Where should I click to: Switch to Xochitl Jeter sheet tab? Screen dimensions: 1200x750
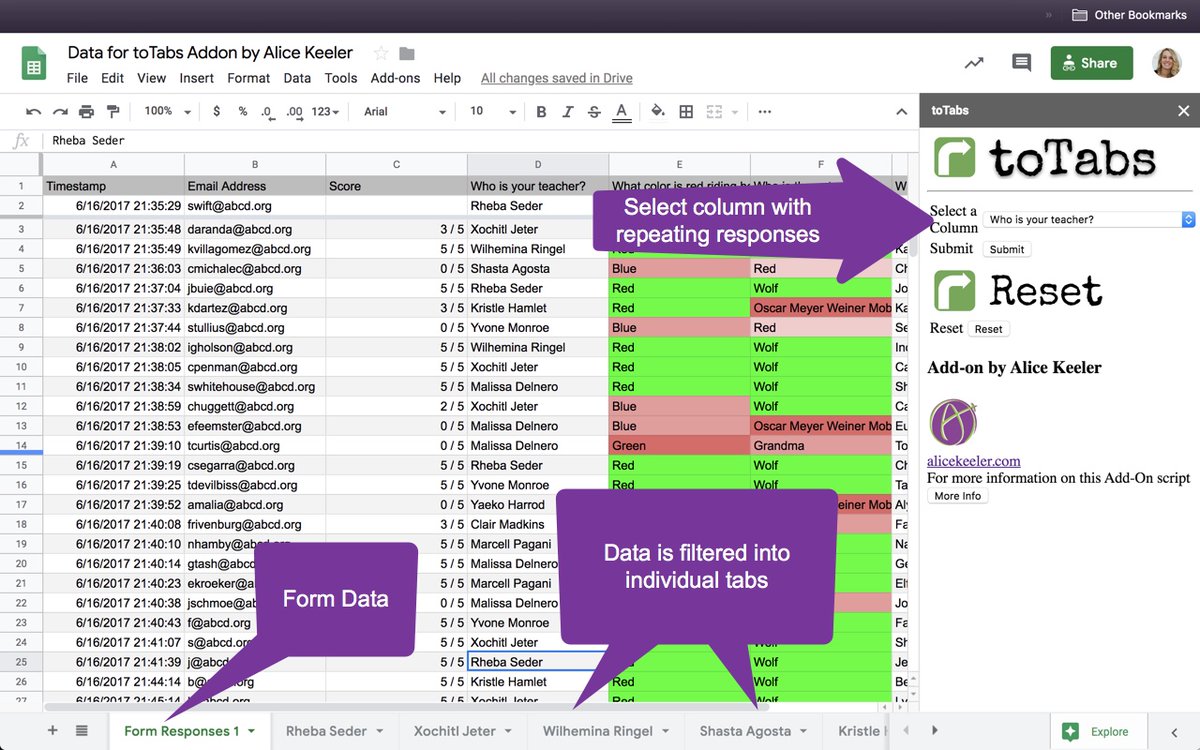pos(461,731)
